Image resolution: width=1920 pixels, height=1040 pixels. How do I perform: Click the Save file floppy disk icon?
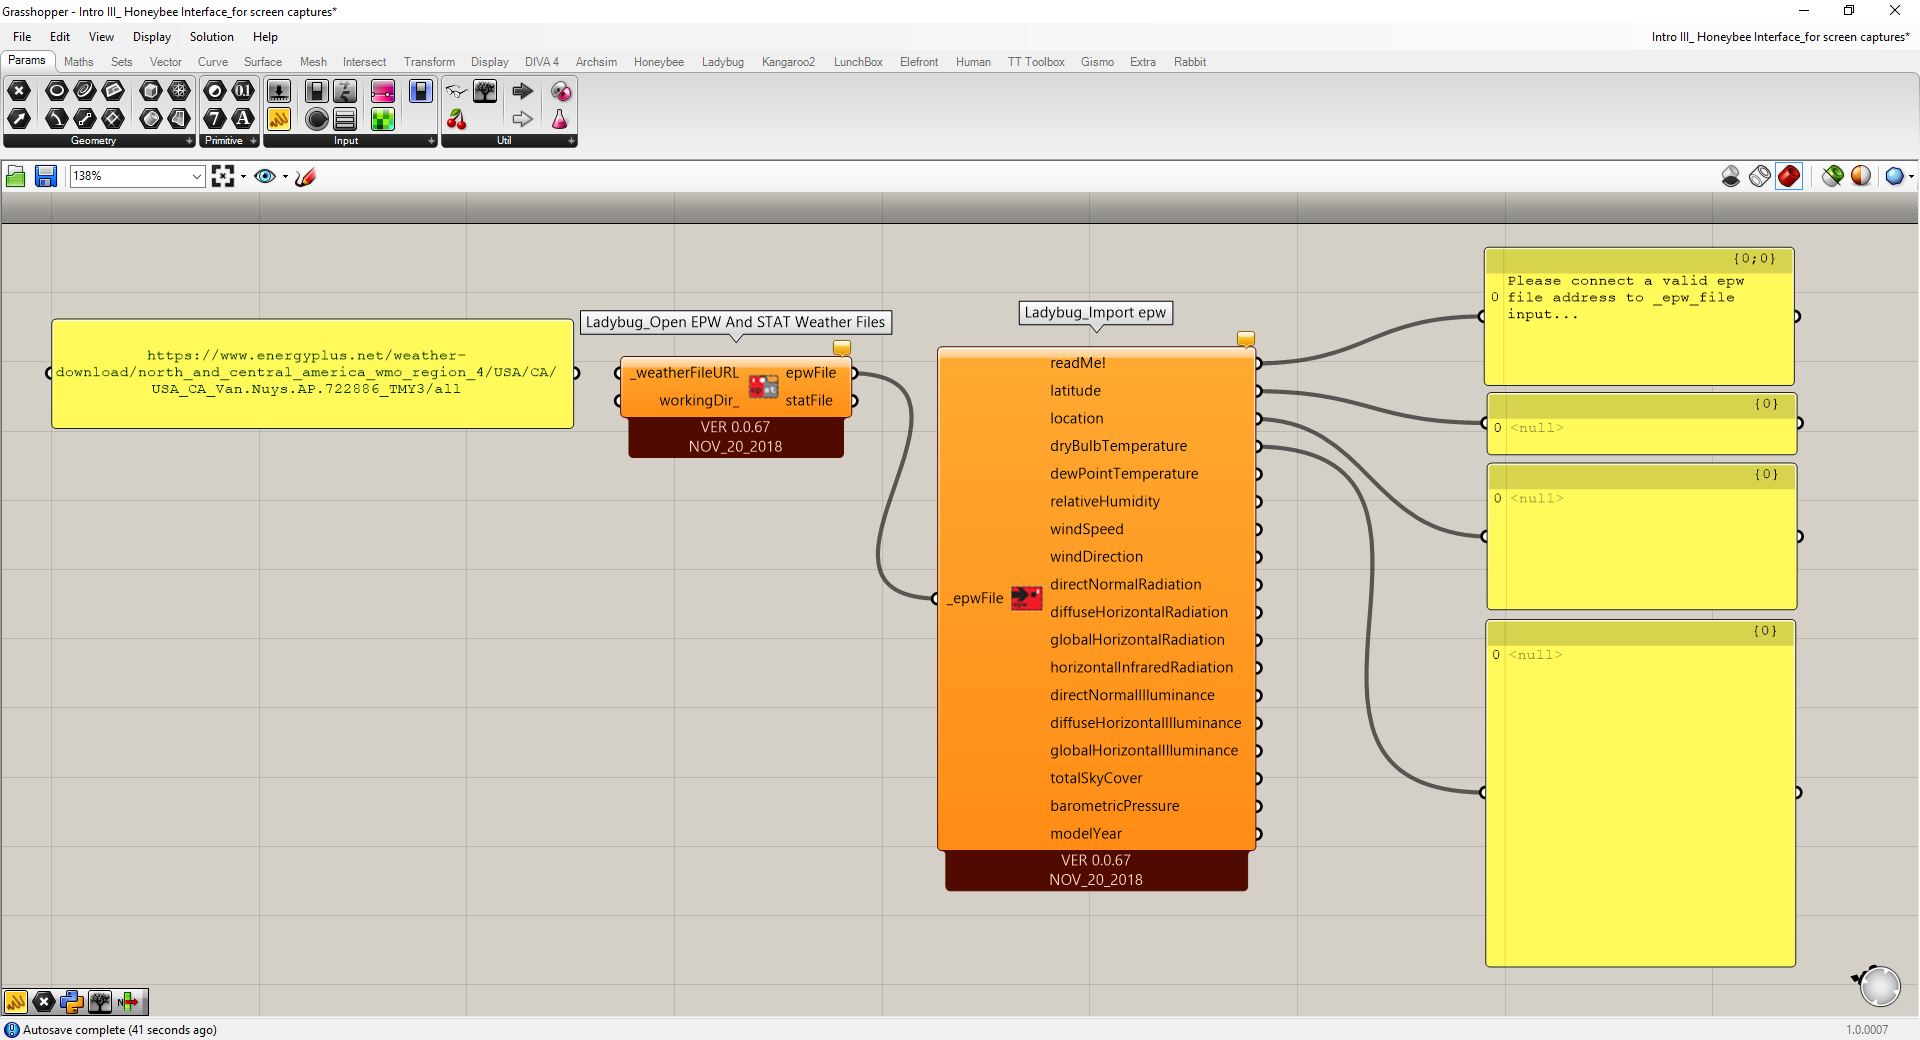(x=45, y=177)
